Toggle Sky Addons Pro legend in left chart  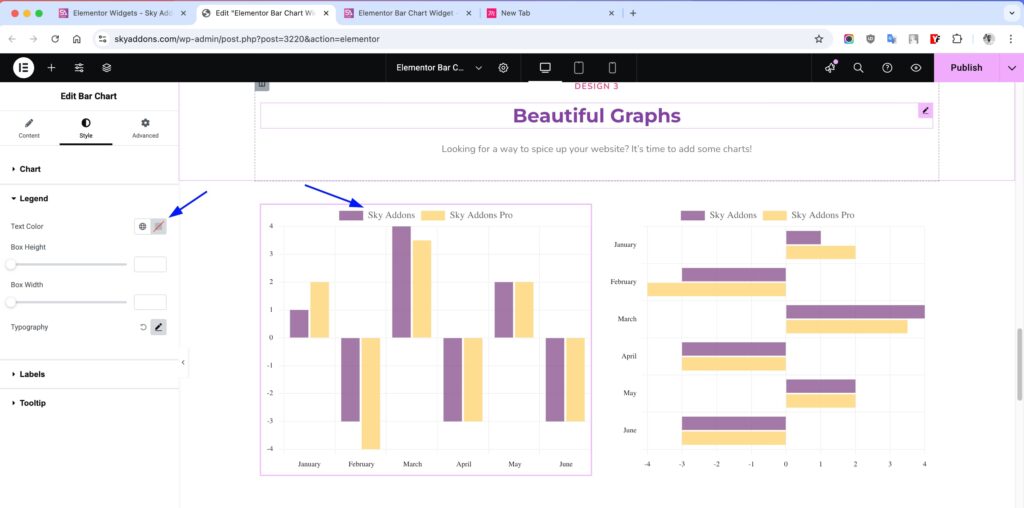pyautogui.click(x=467, y=215)
